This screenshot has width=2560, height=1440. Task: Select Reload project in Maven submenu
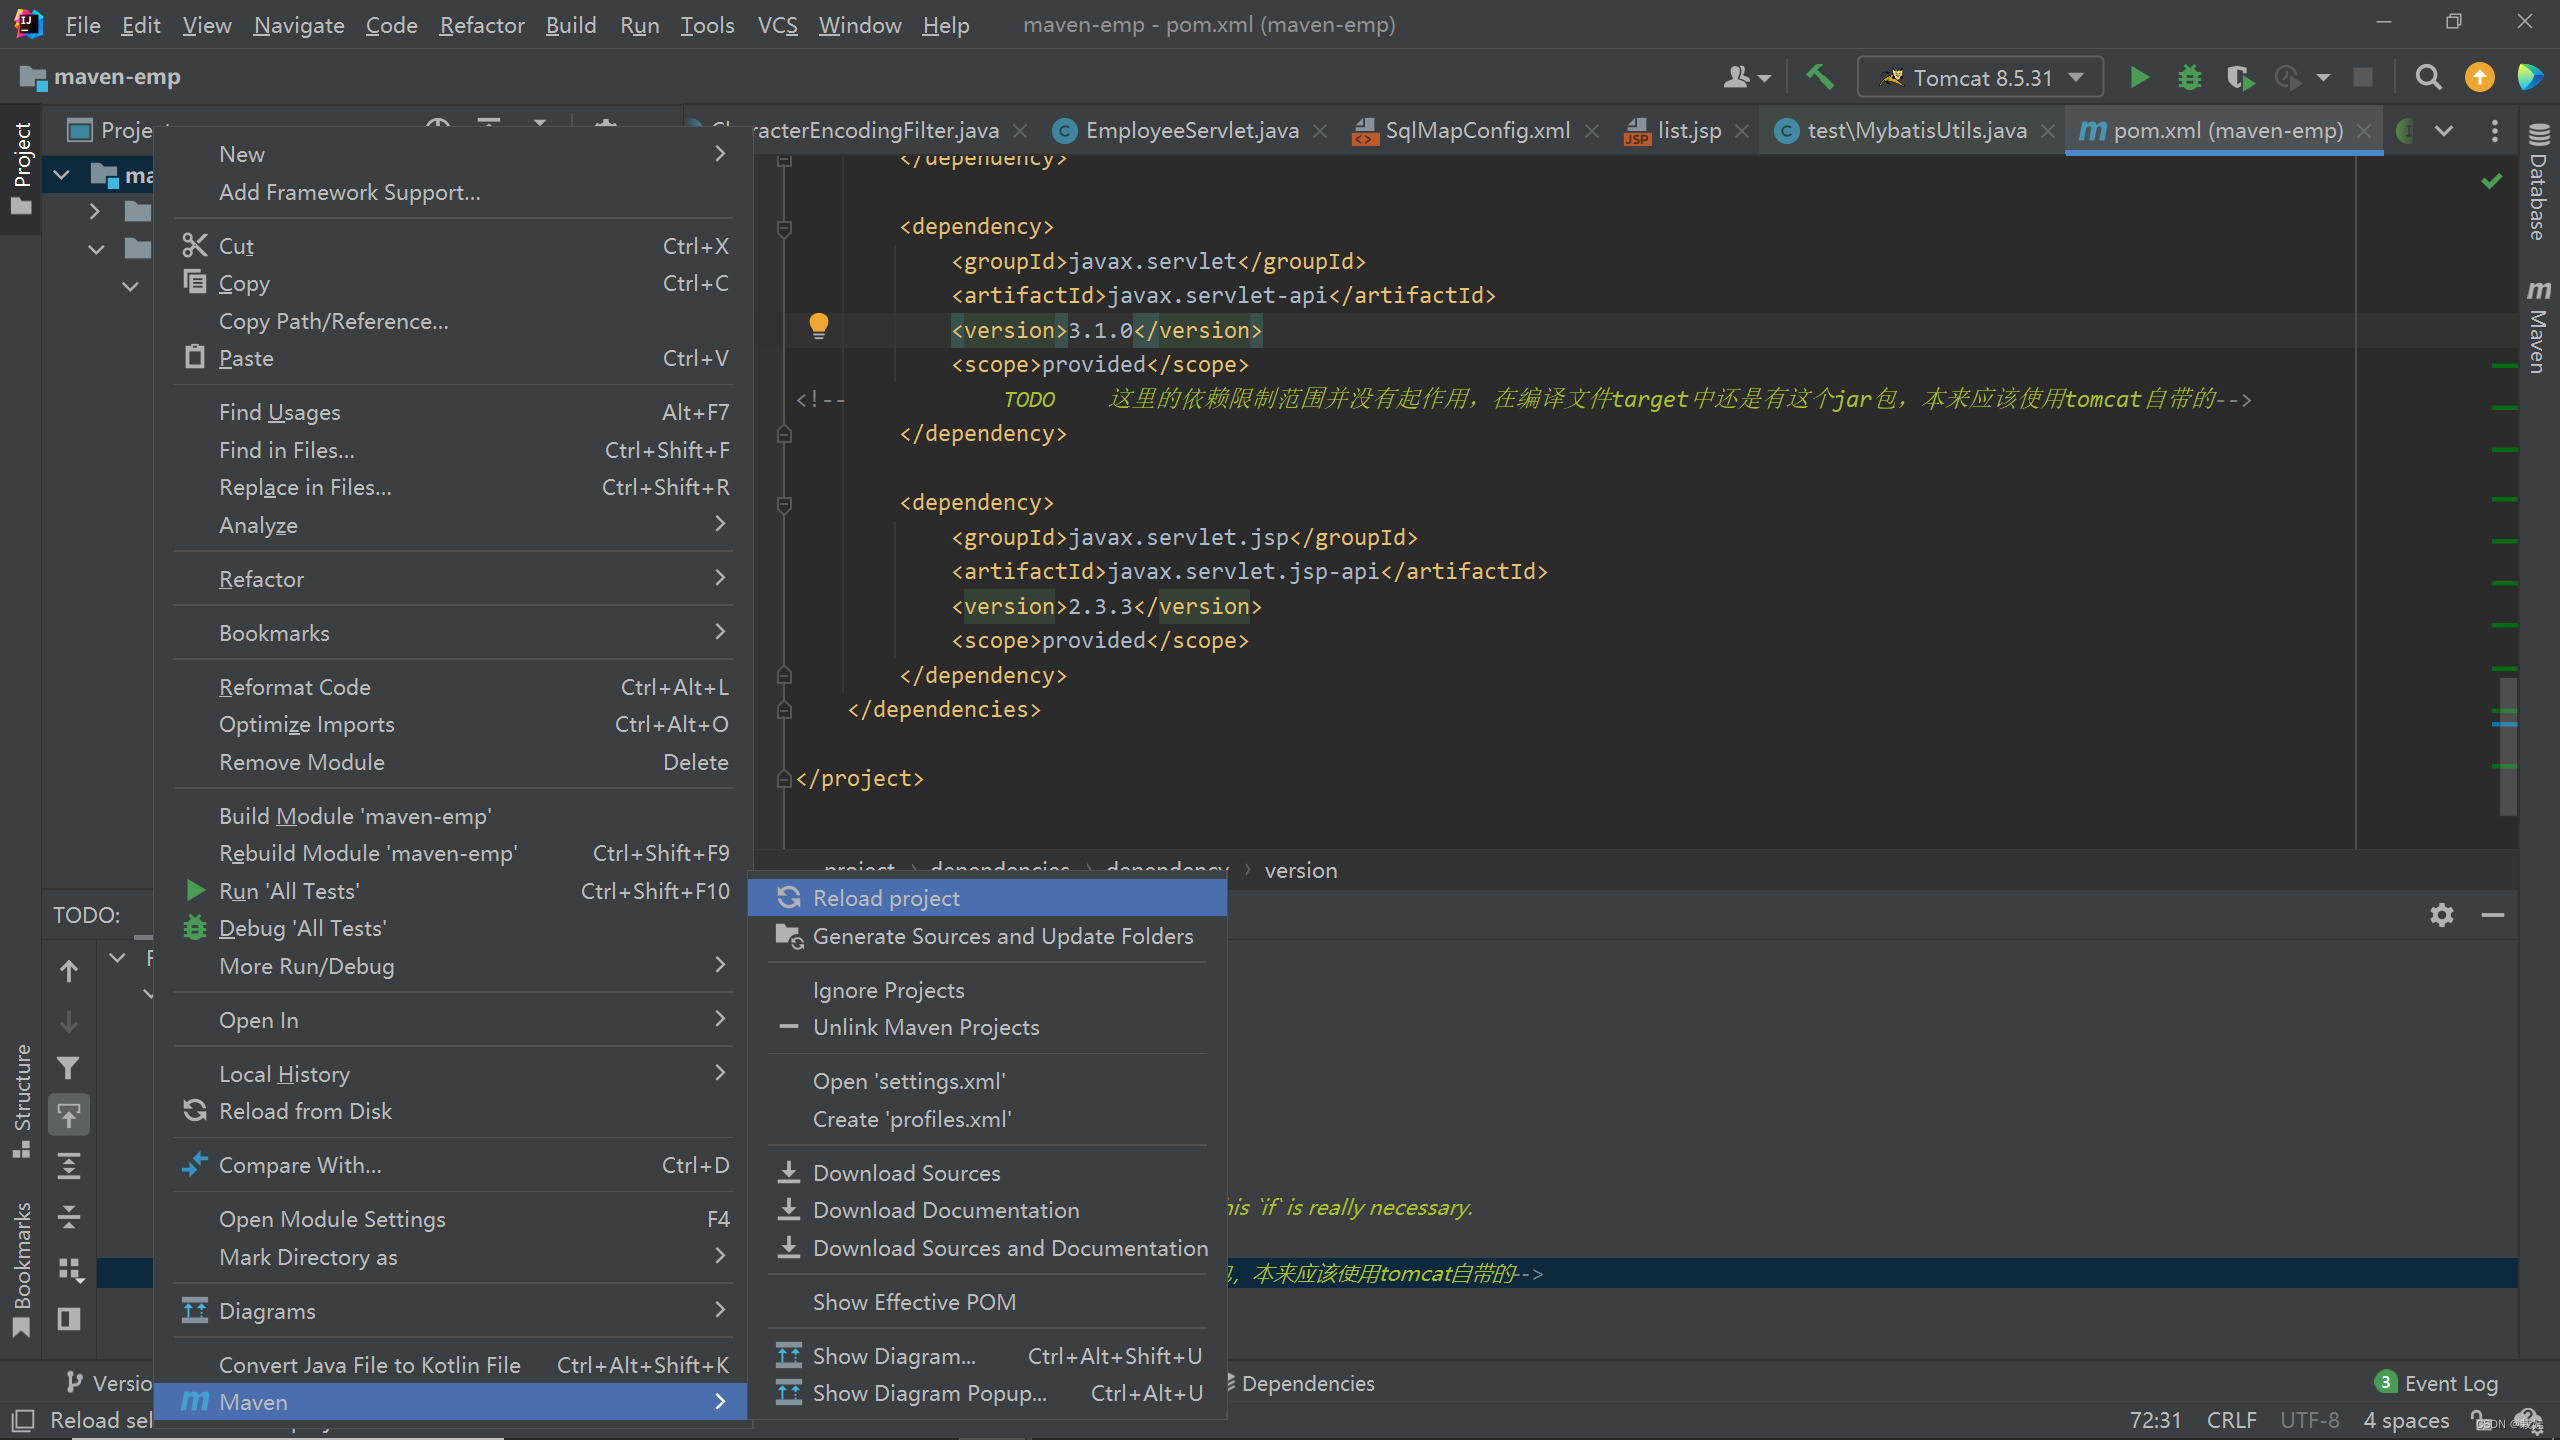[x=886, y=898]
